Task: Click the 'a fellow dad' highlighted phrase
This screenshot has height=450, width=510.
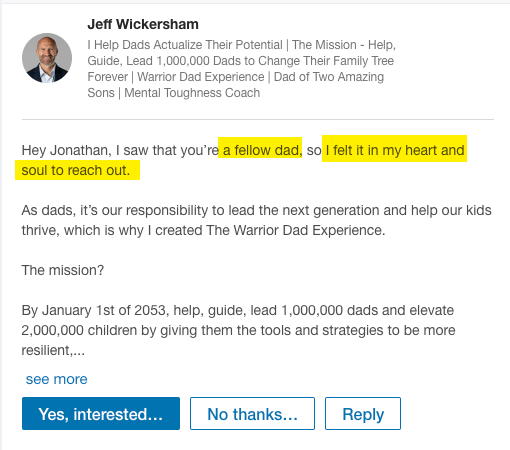Action: point(260,150)
